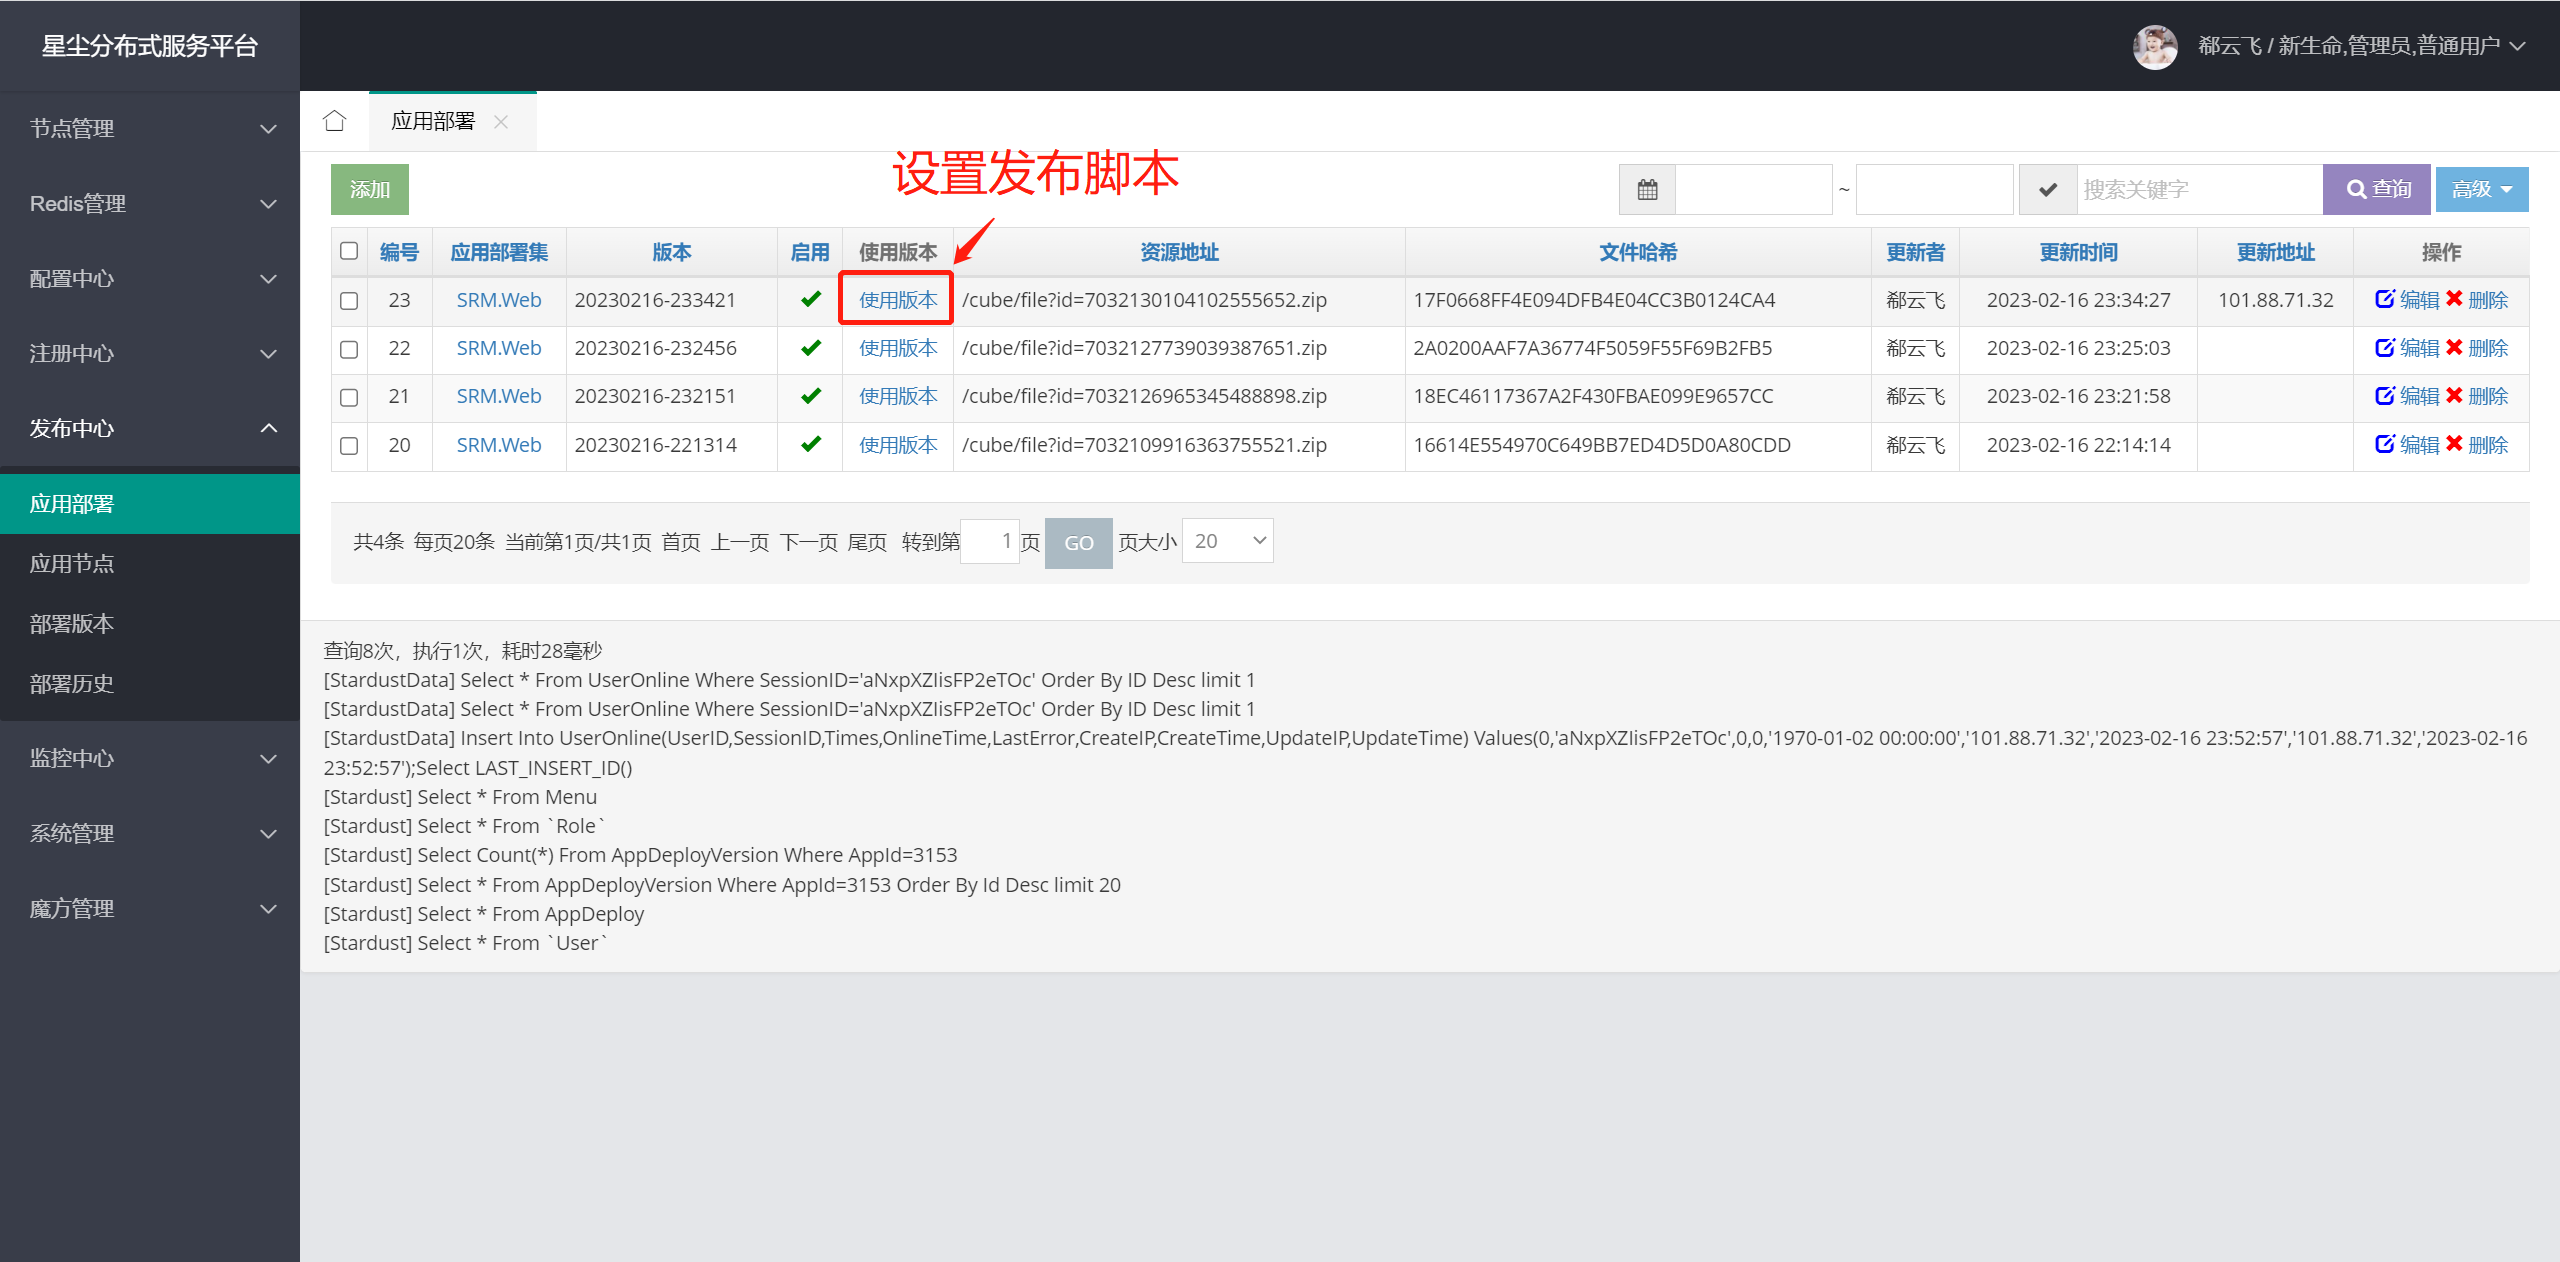This screenshot has height=1262, width=2560.
Task: Delete deployment row 21
Action: click(2477, 396)
